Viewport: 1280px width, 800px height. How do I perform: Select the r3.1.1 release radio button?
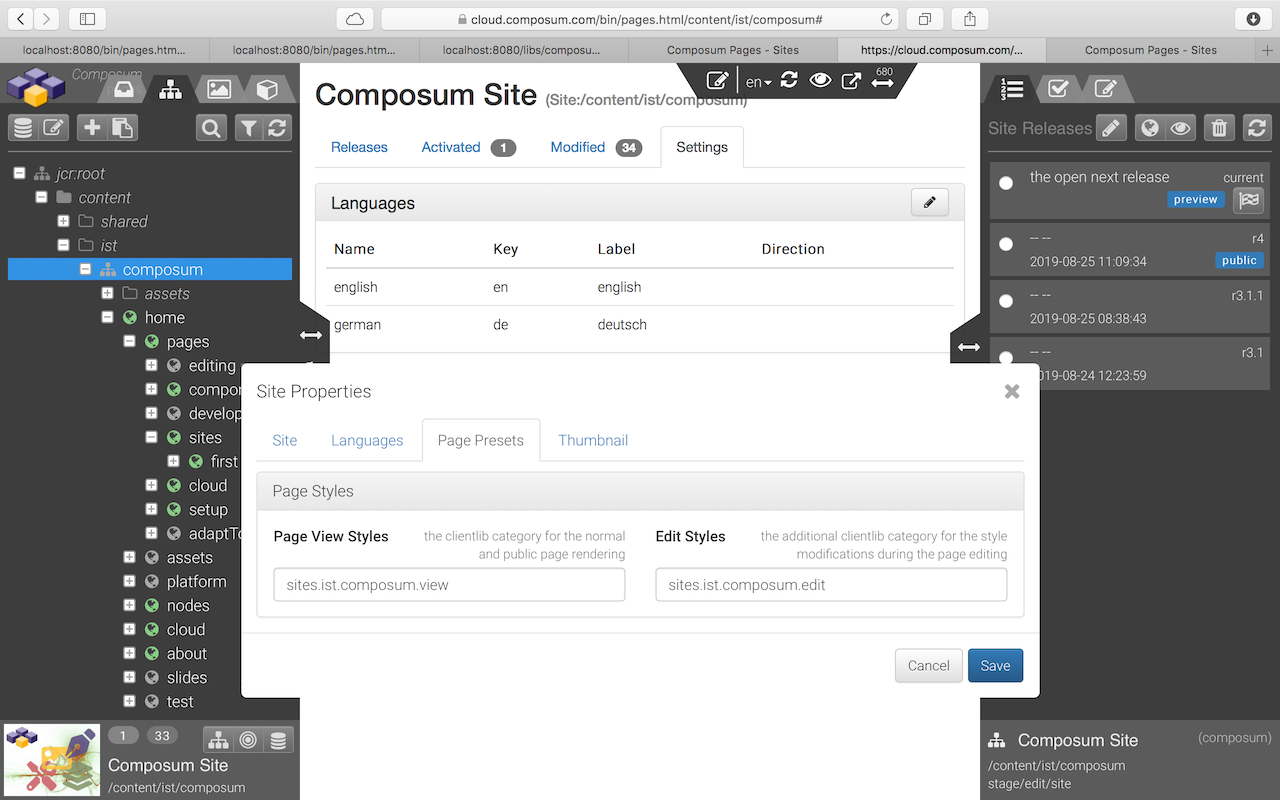1006,301
